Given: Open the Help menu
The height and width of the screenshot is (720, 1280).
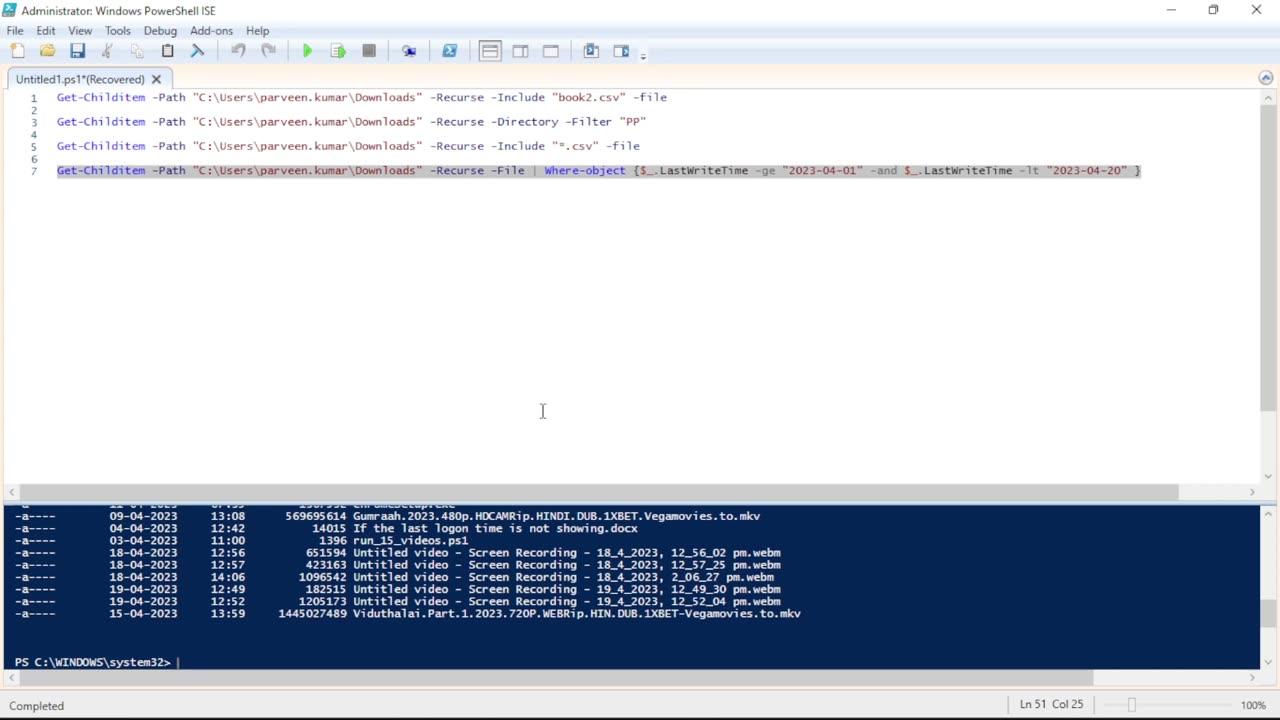Looking at the screenshot, I should click(x=257, y=31).
